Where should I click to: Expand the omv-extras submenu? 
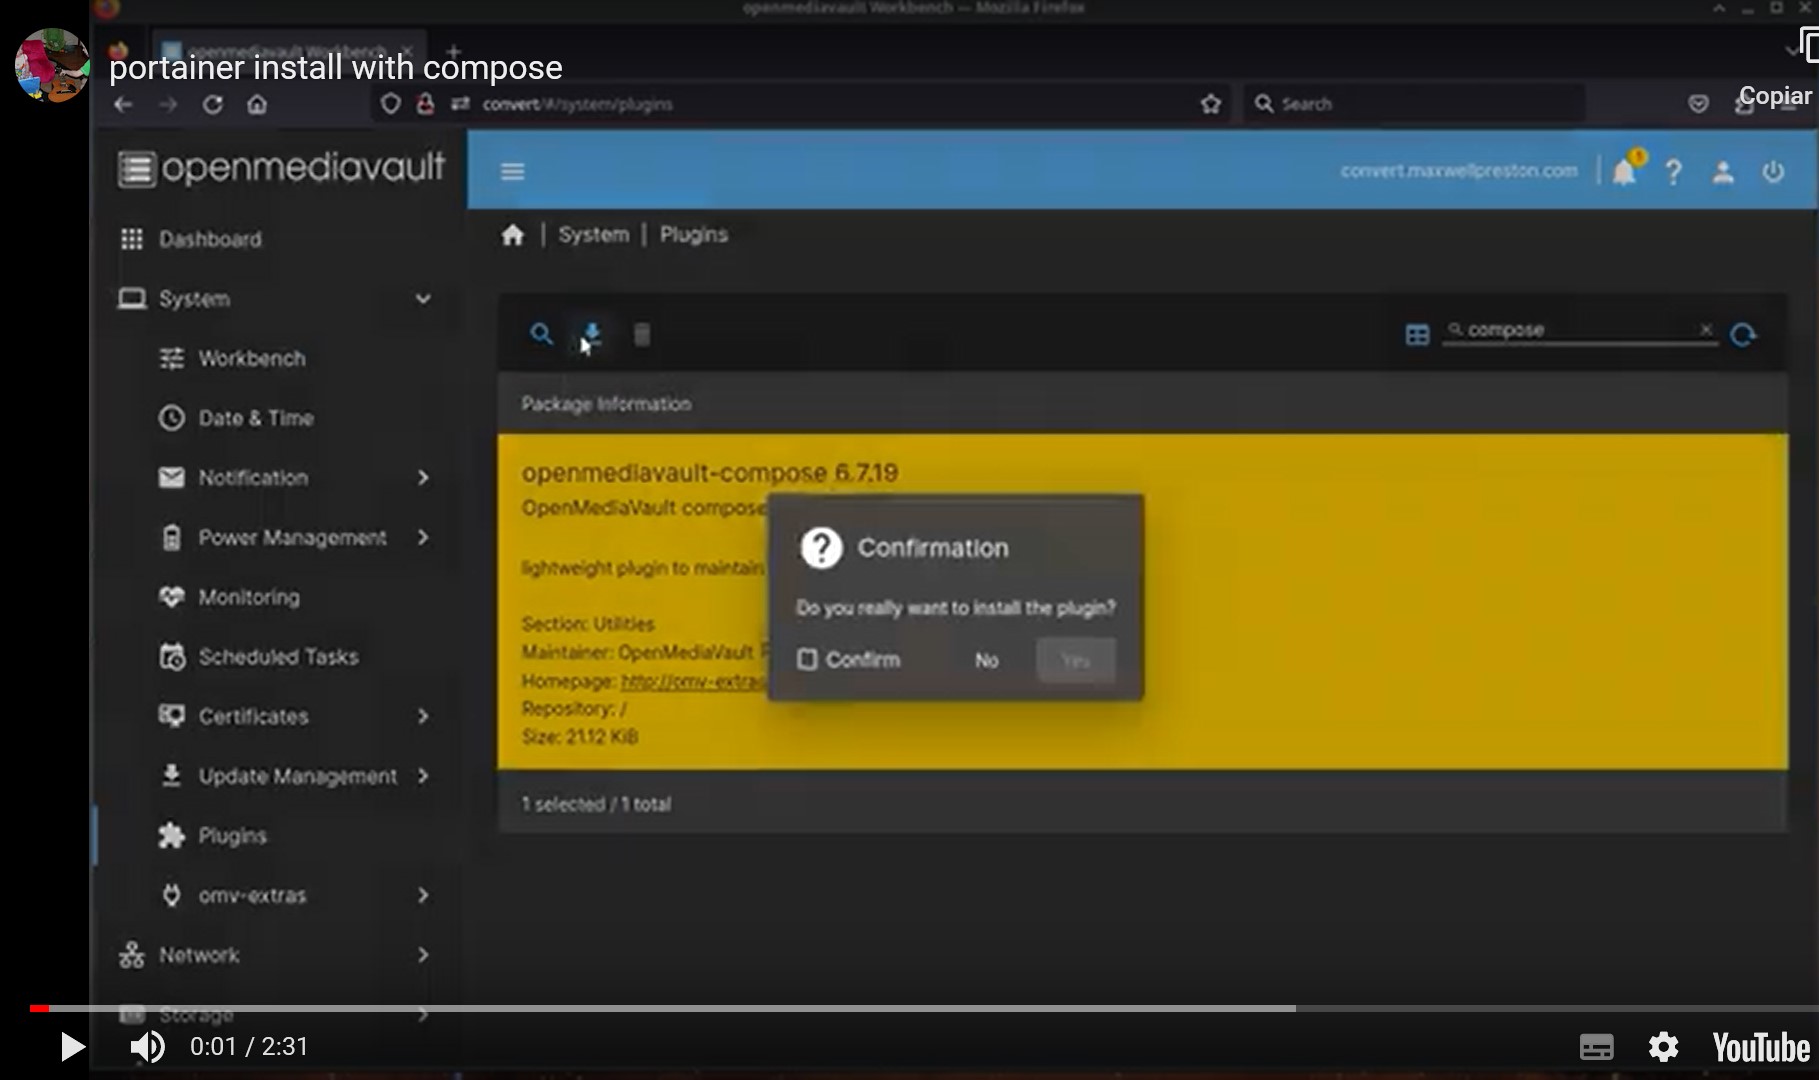tap(423, 895)
